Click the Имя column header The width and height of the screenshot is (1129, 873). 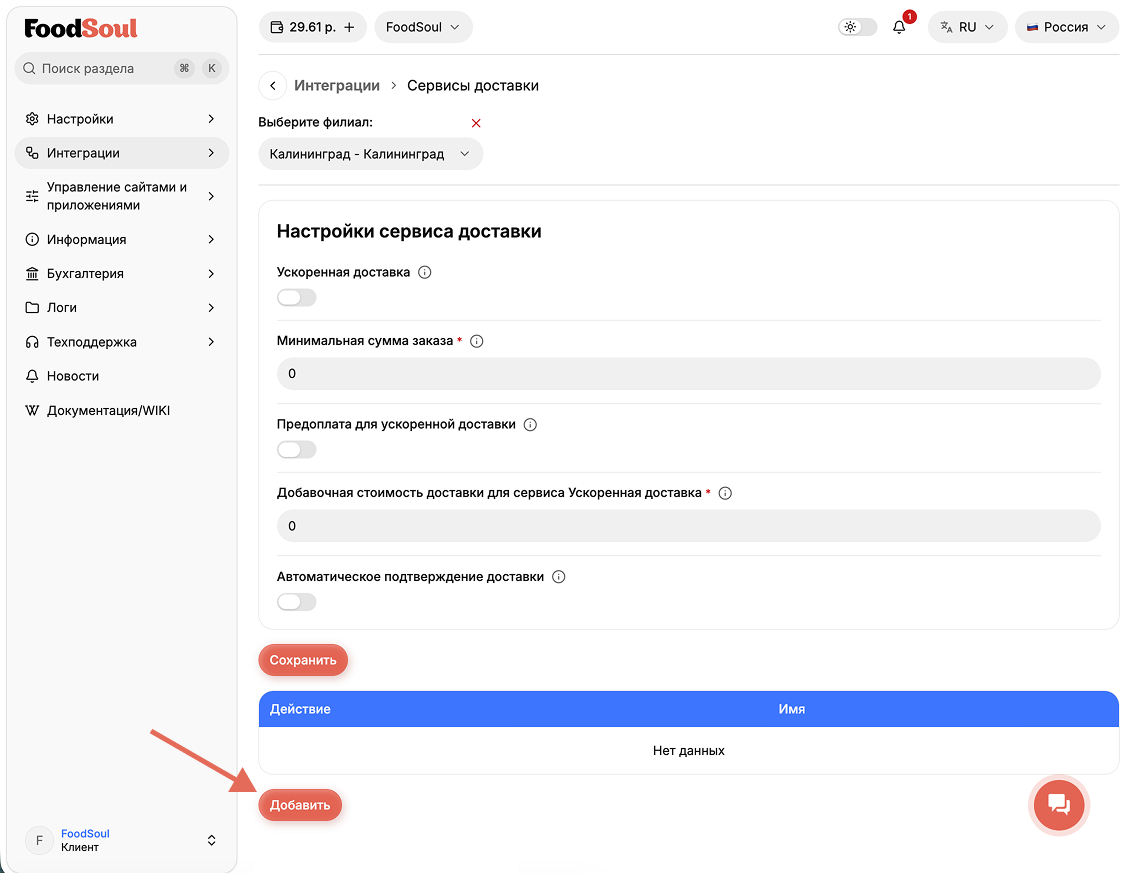(x=791, y=709)
